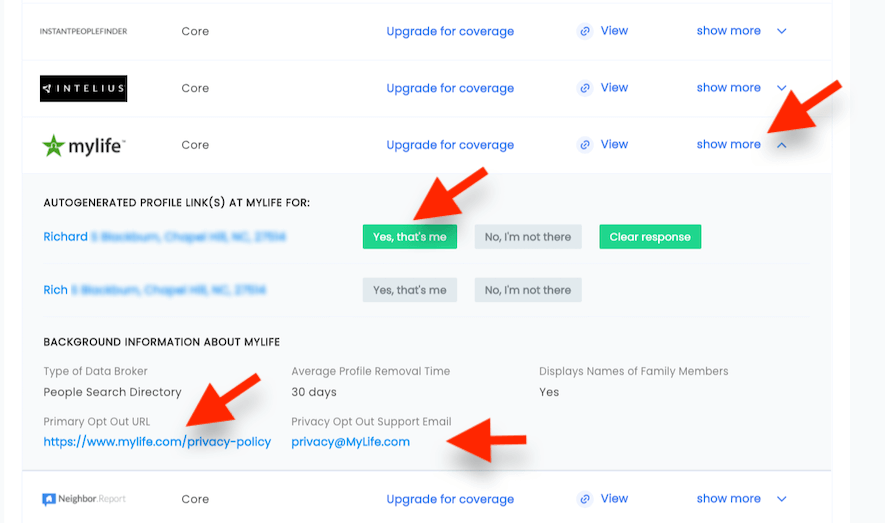
Task: Click link icon in Neighbor Report row
Action: point(585,499)
